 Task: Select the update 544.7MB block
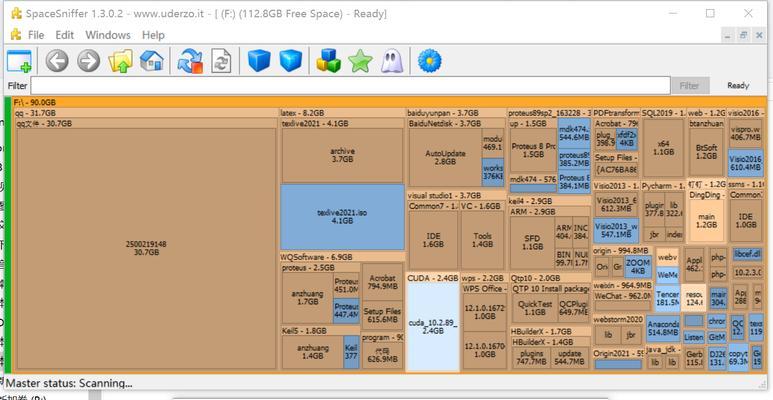pos(569,358)
